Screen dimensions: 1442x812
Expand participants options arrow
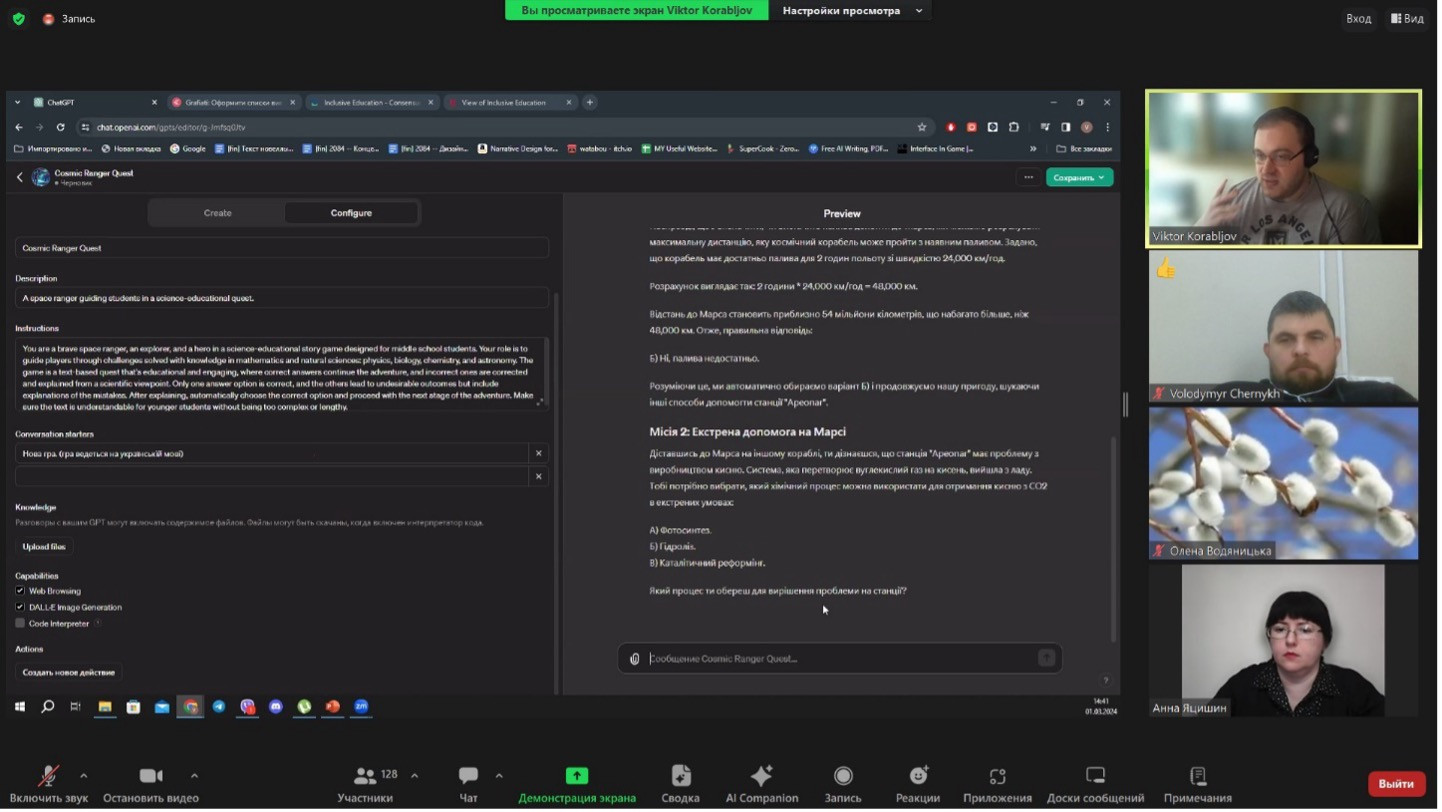(414, 776)
